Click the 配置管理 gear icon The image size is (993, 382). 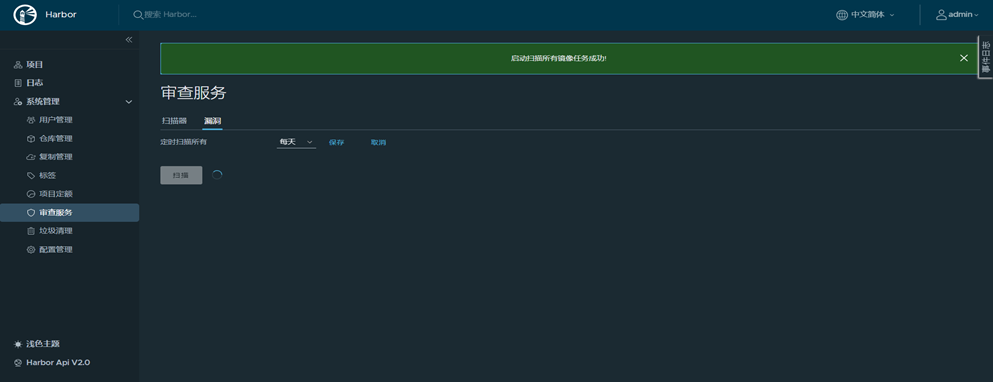pos(30,250)
